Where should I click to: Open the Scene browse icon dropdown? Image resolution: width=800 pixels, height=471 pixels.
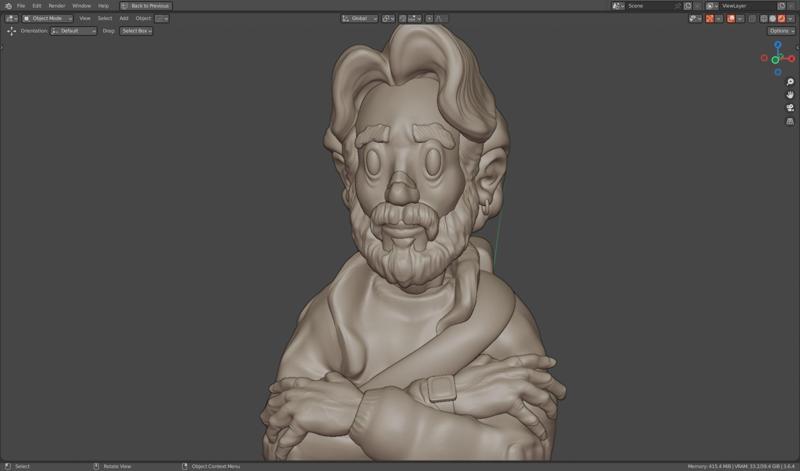click(x=618, y=6)
